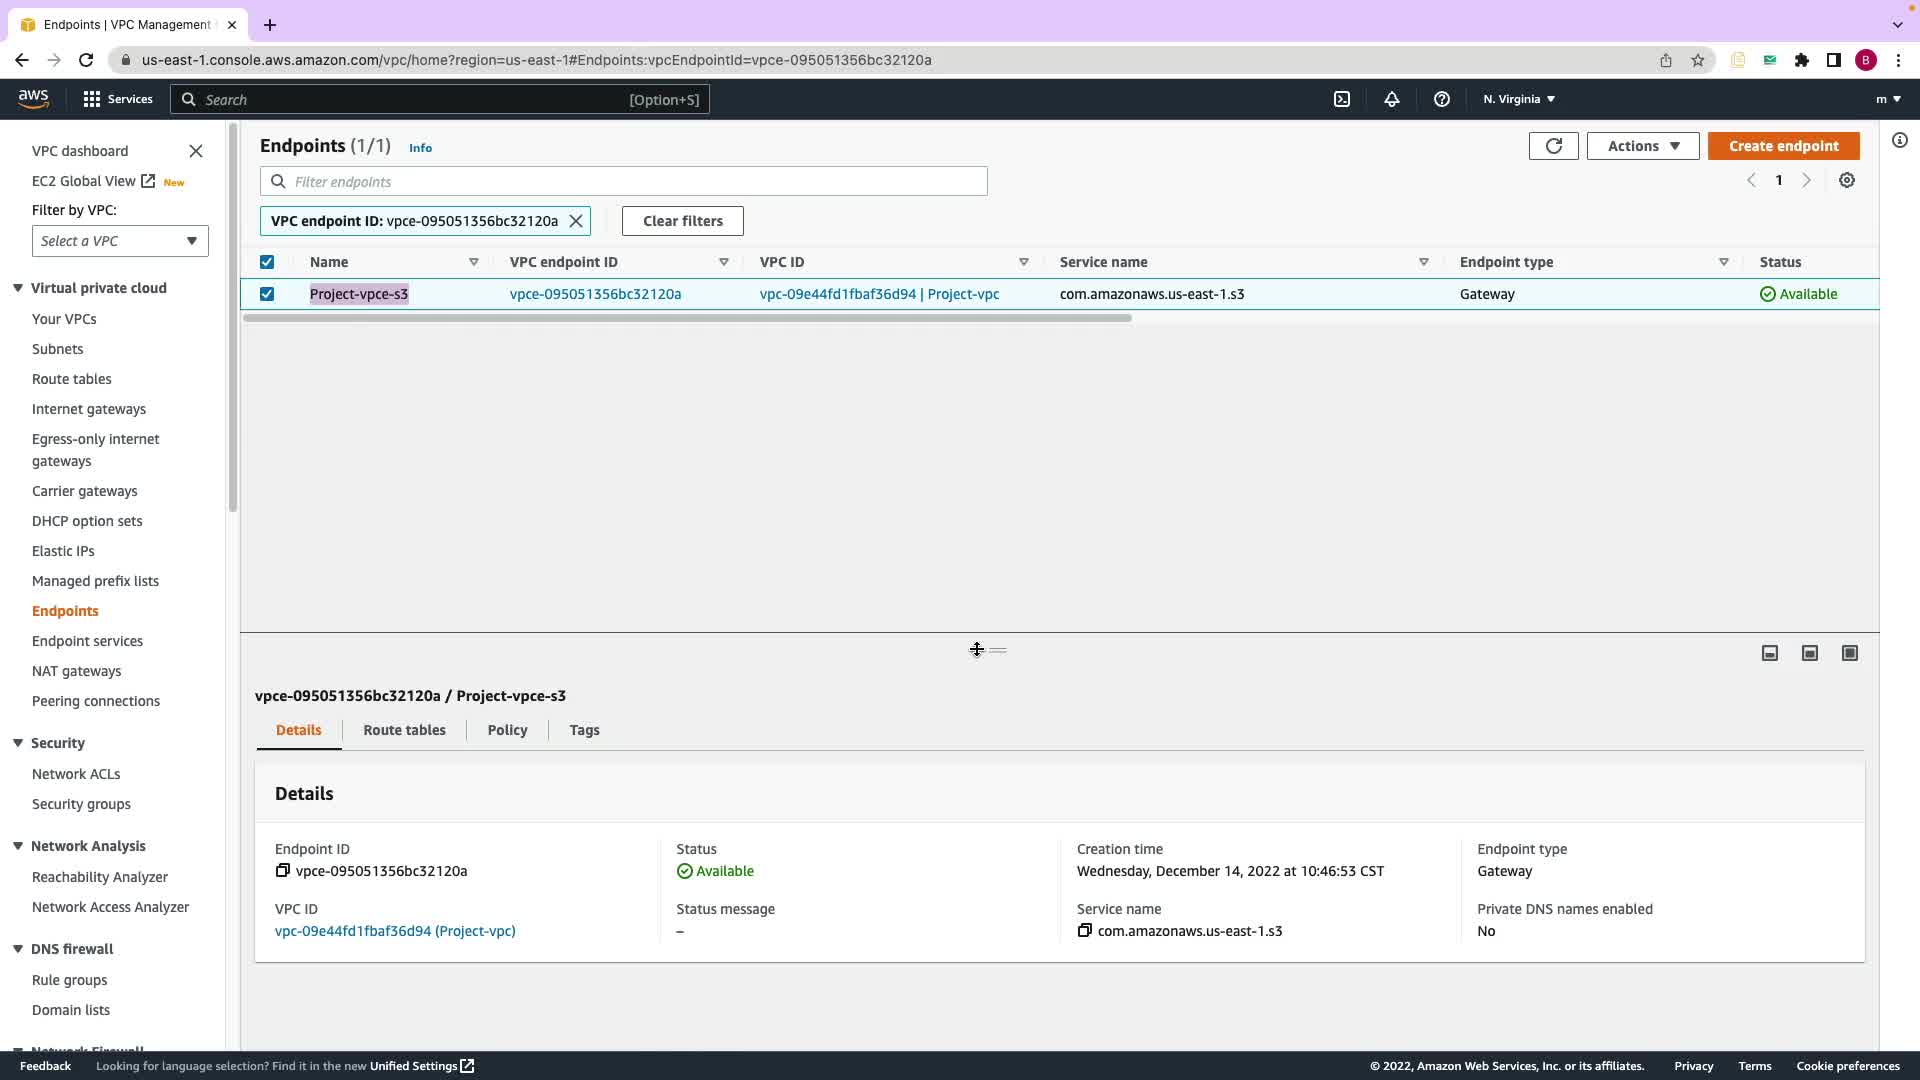
Task: Copy the service name value
Action: click(1084, 931)
